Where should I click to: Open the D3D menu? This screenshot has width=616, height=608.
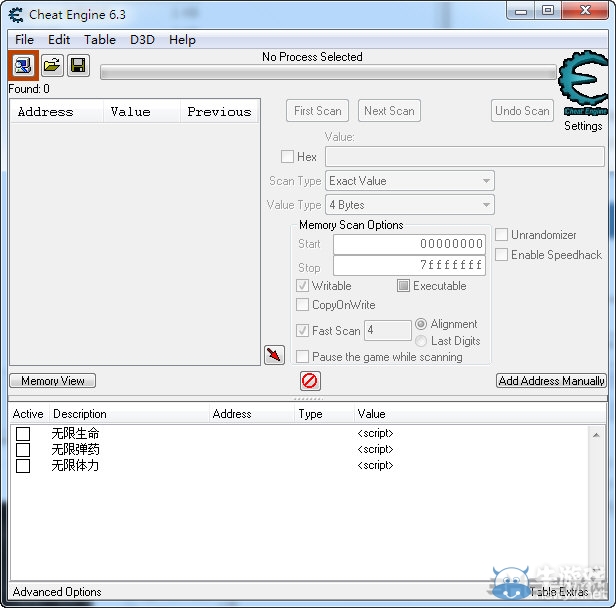coord(142,40)
